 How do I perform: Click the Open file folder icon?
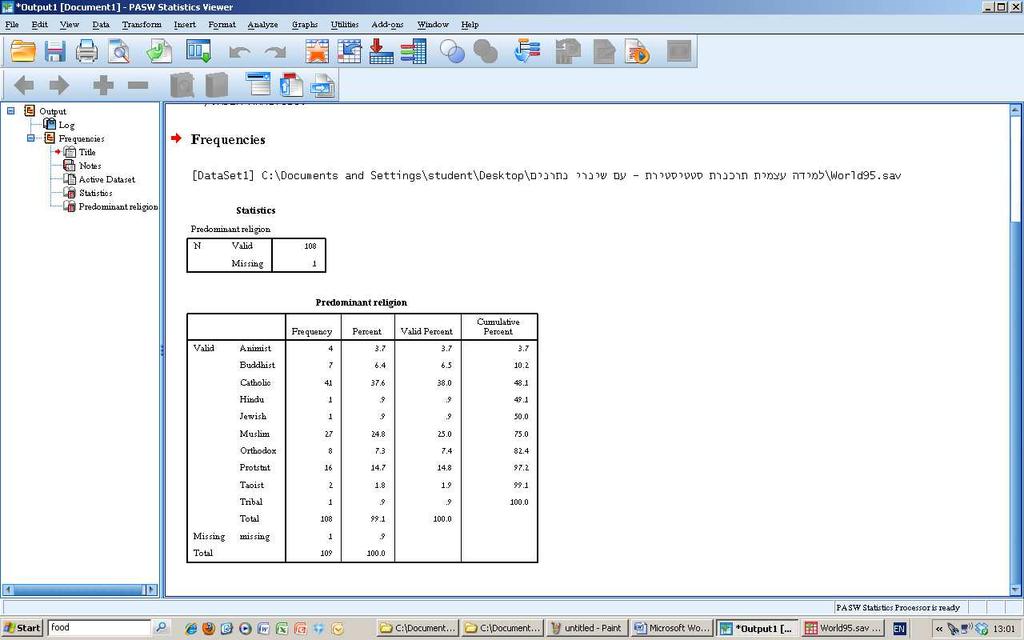coord(24,52)
